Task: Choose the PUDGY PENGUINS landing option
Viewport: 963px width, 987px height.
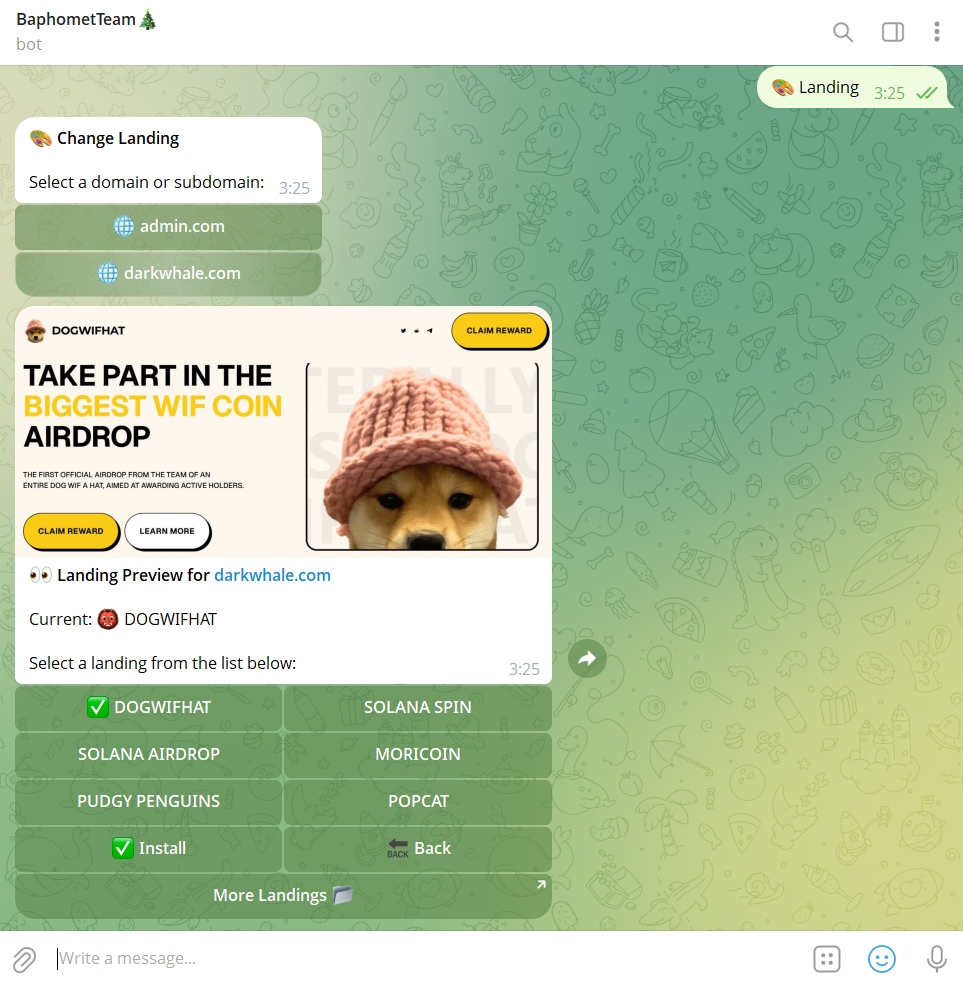Action: [149, 802]
